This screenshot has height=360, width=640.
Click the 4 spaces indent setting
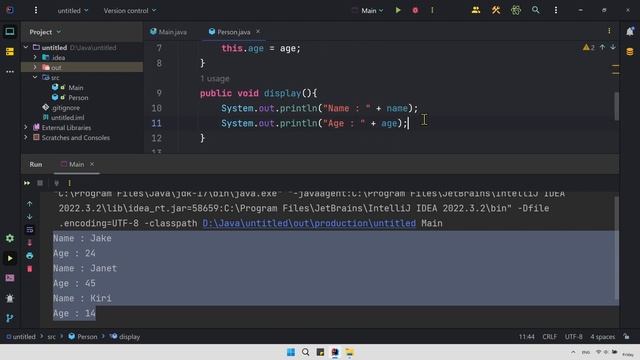coord(602,337)
